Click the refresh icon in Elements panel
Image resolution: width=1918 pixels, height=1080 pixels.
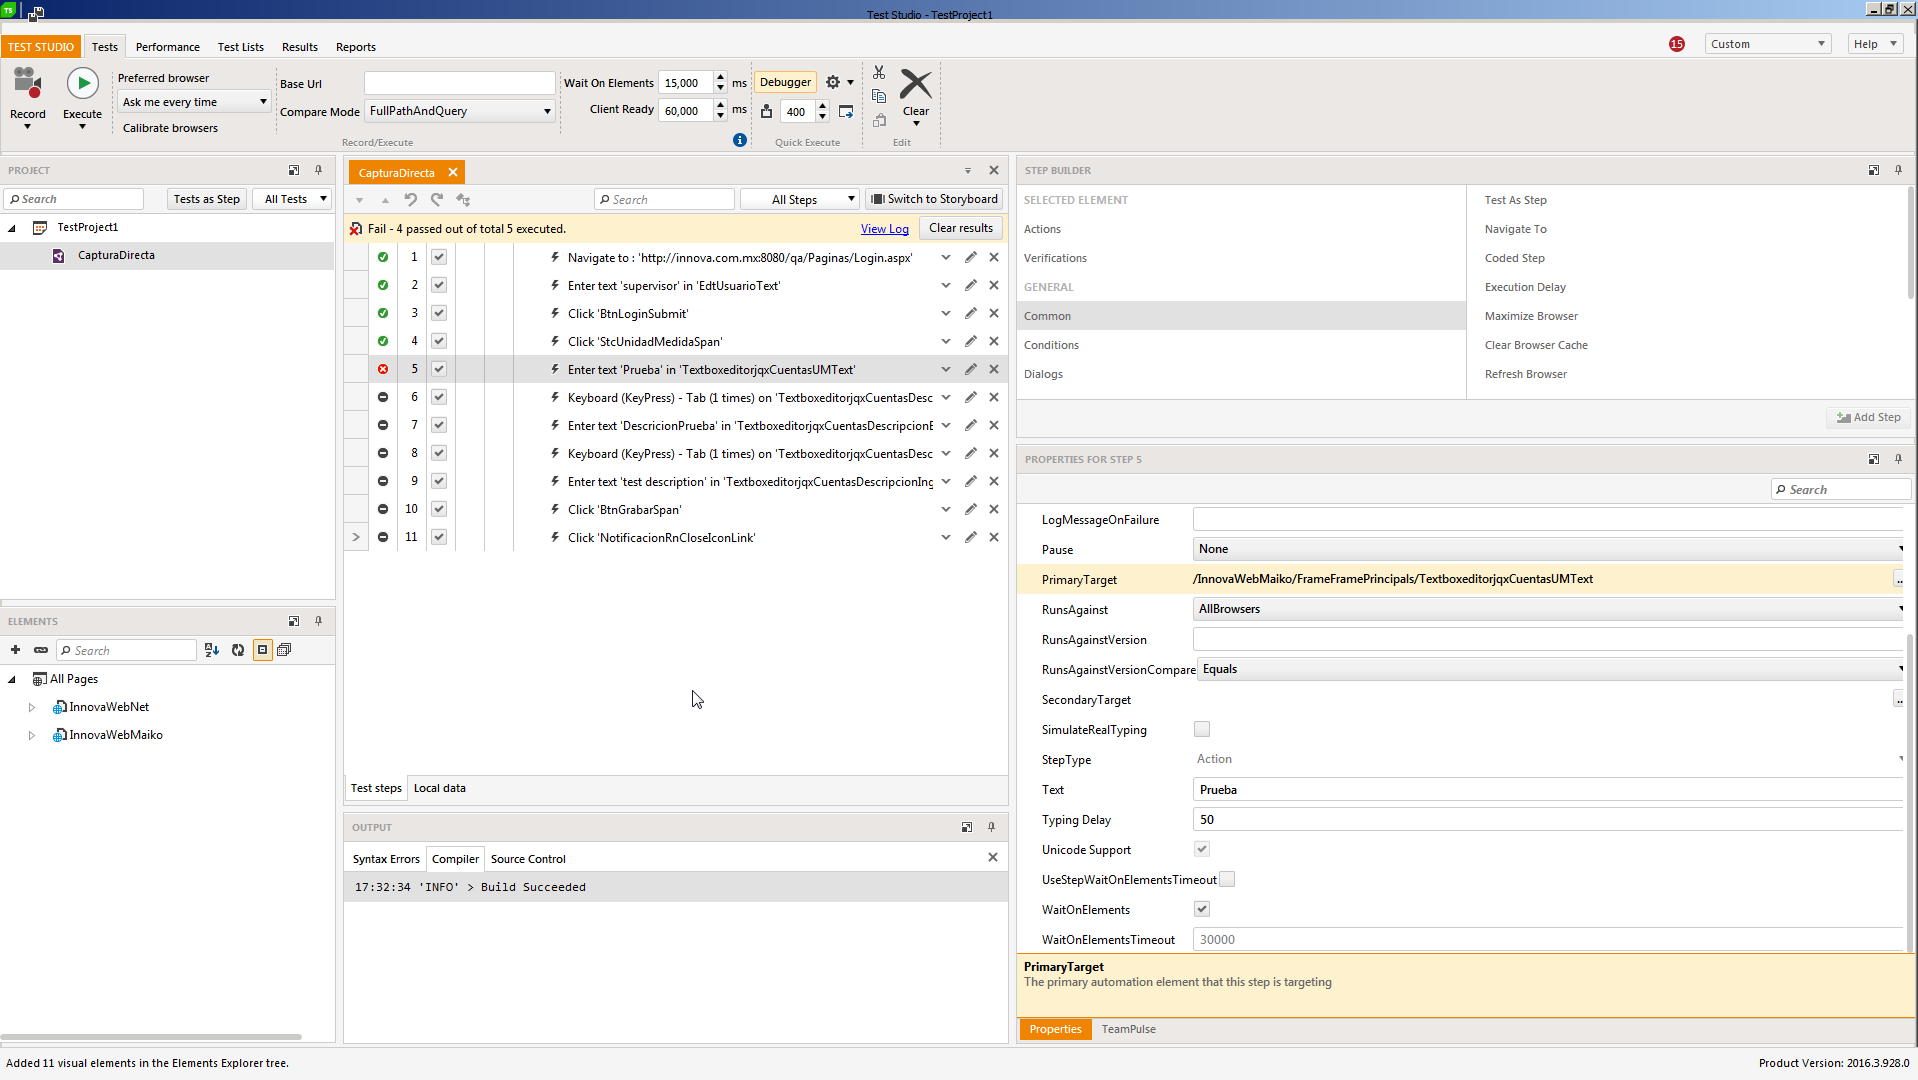(238, 651)
